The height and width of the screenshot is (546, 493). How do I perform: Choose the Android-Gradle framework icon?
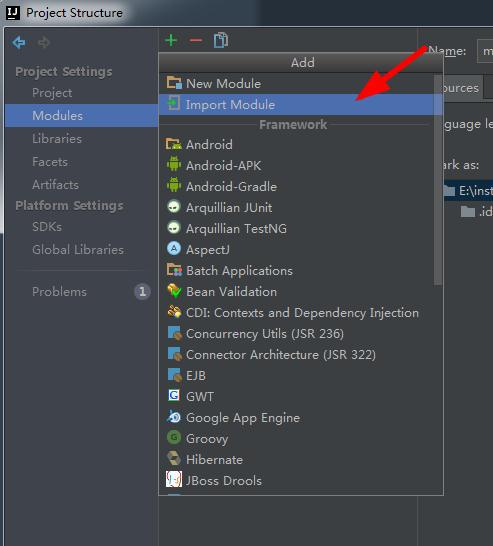[x=174, y=187]
